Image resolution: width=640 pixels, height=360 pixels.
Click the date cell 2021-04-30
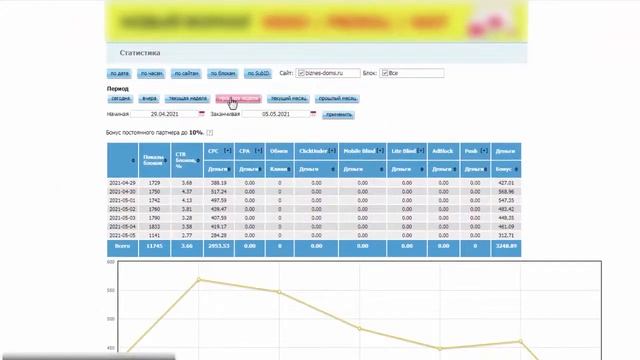tap(122, 191)
